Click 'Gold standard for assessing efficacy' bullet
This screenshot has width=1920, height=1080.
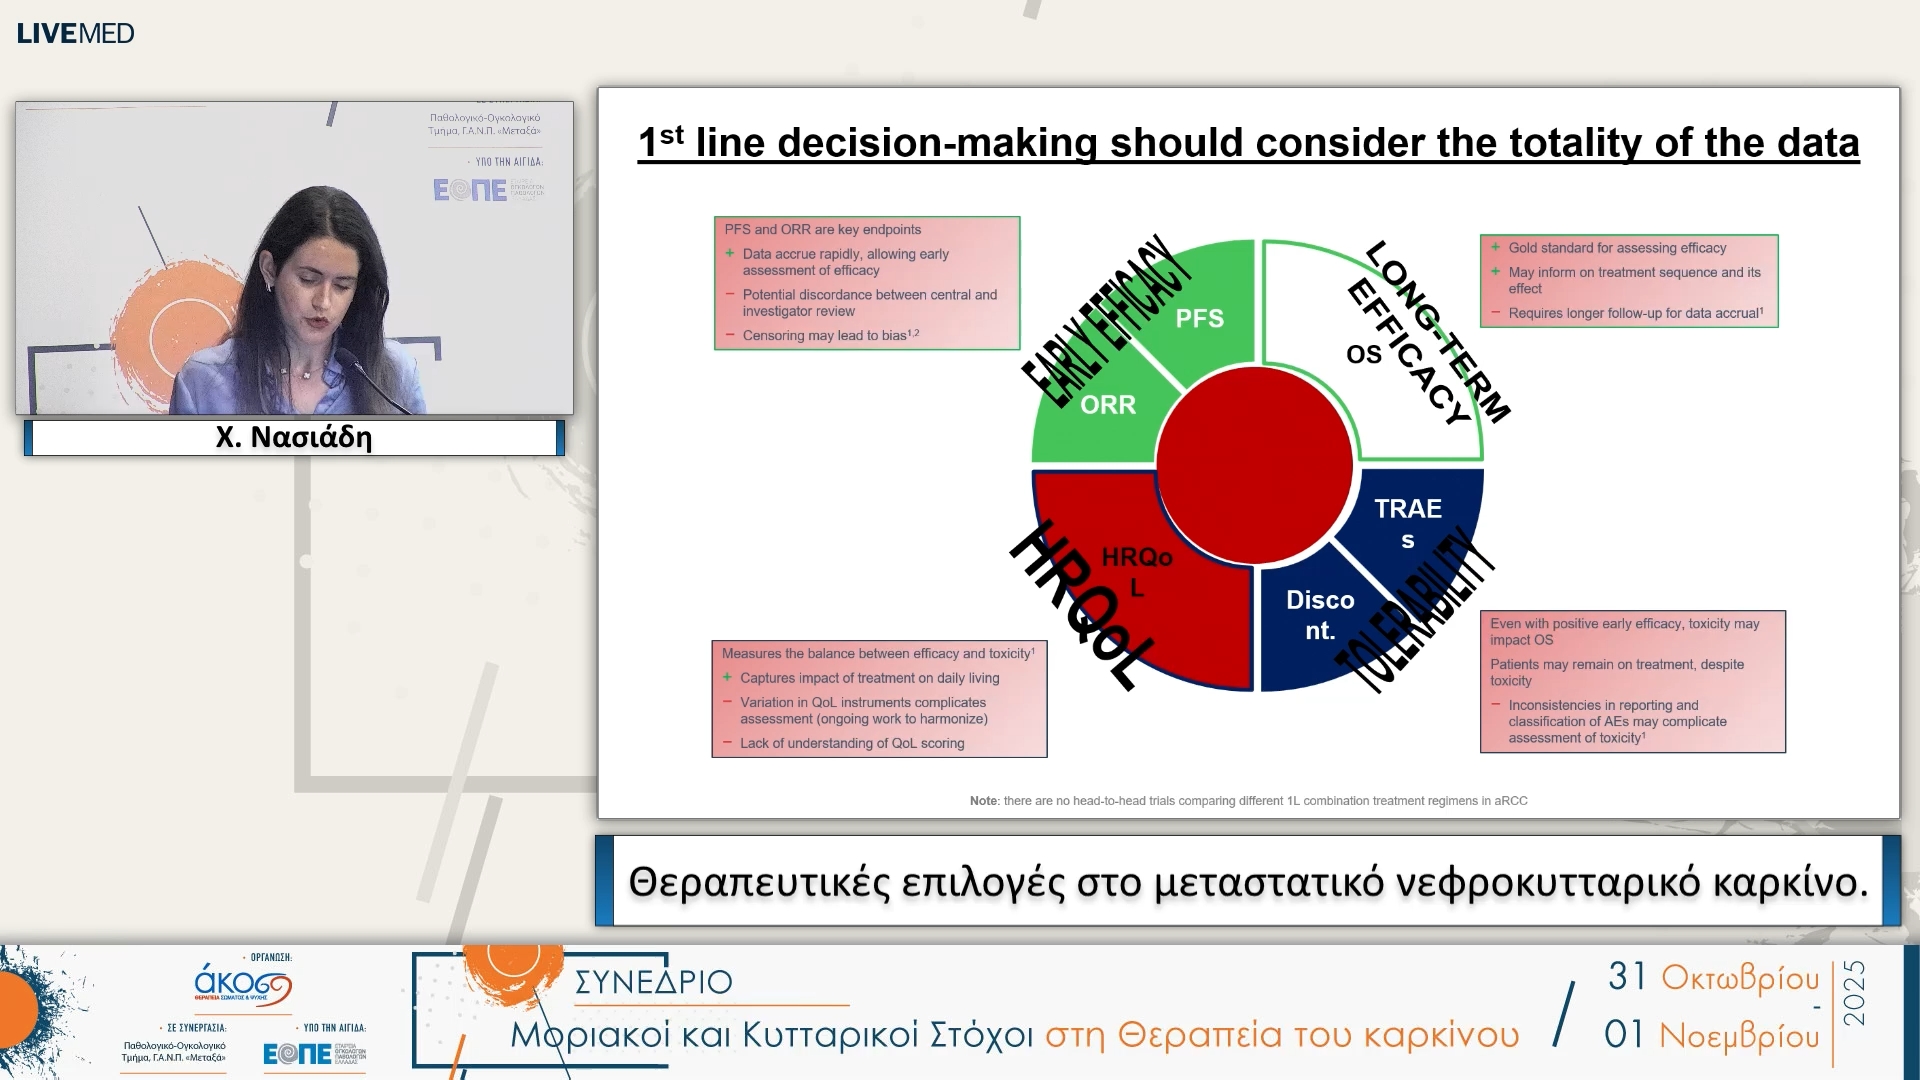1617,248
